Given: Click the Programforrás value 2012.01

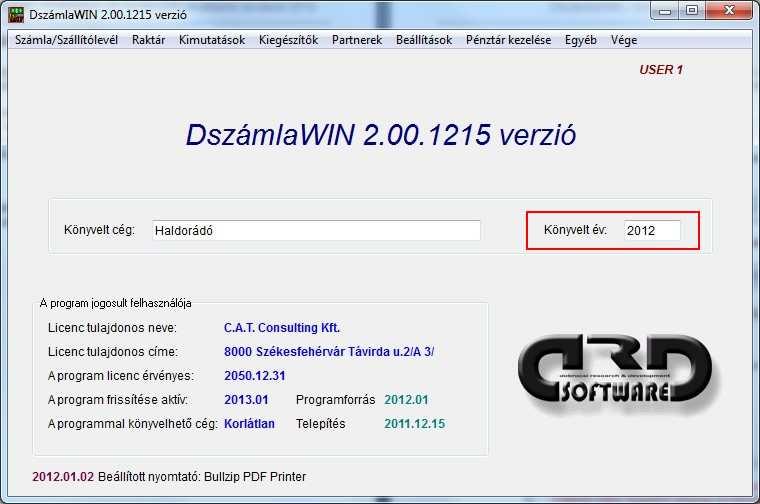Looking at the screenshot, I should point(406,400).
